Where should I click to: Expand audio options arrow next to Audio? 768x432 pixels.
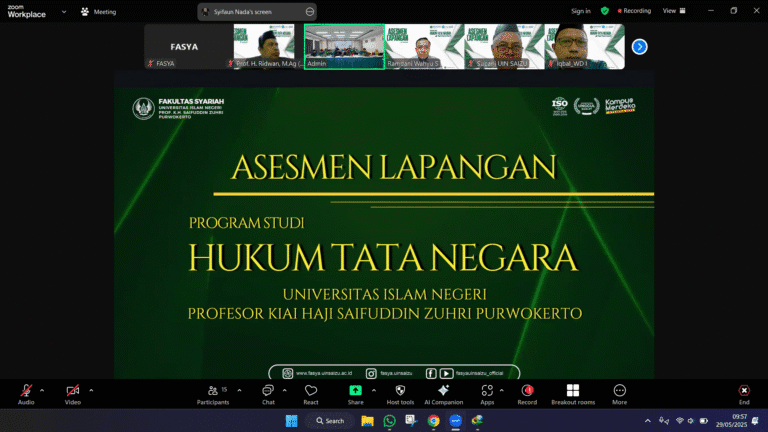pyautogui.click(x=44, y=390)
